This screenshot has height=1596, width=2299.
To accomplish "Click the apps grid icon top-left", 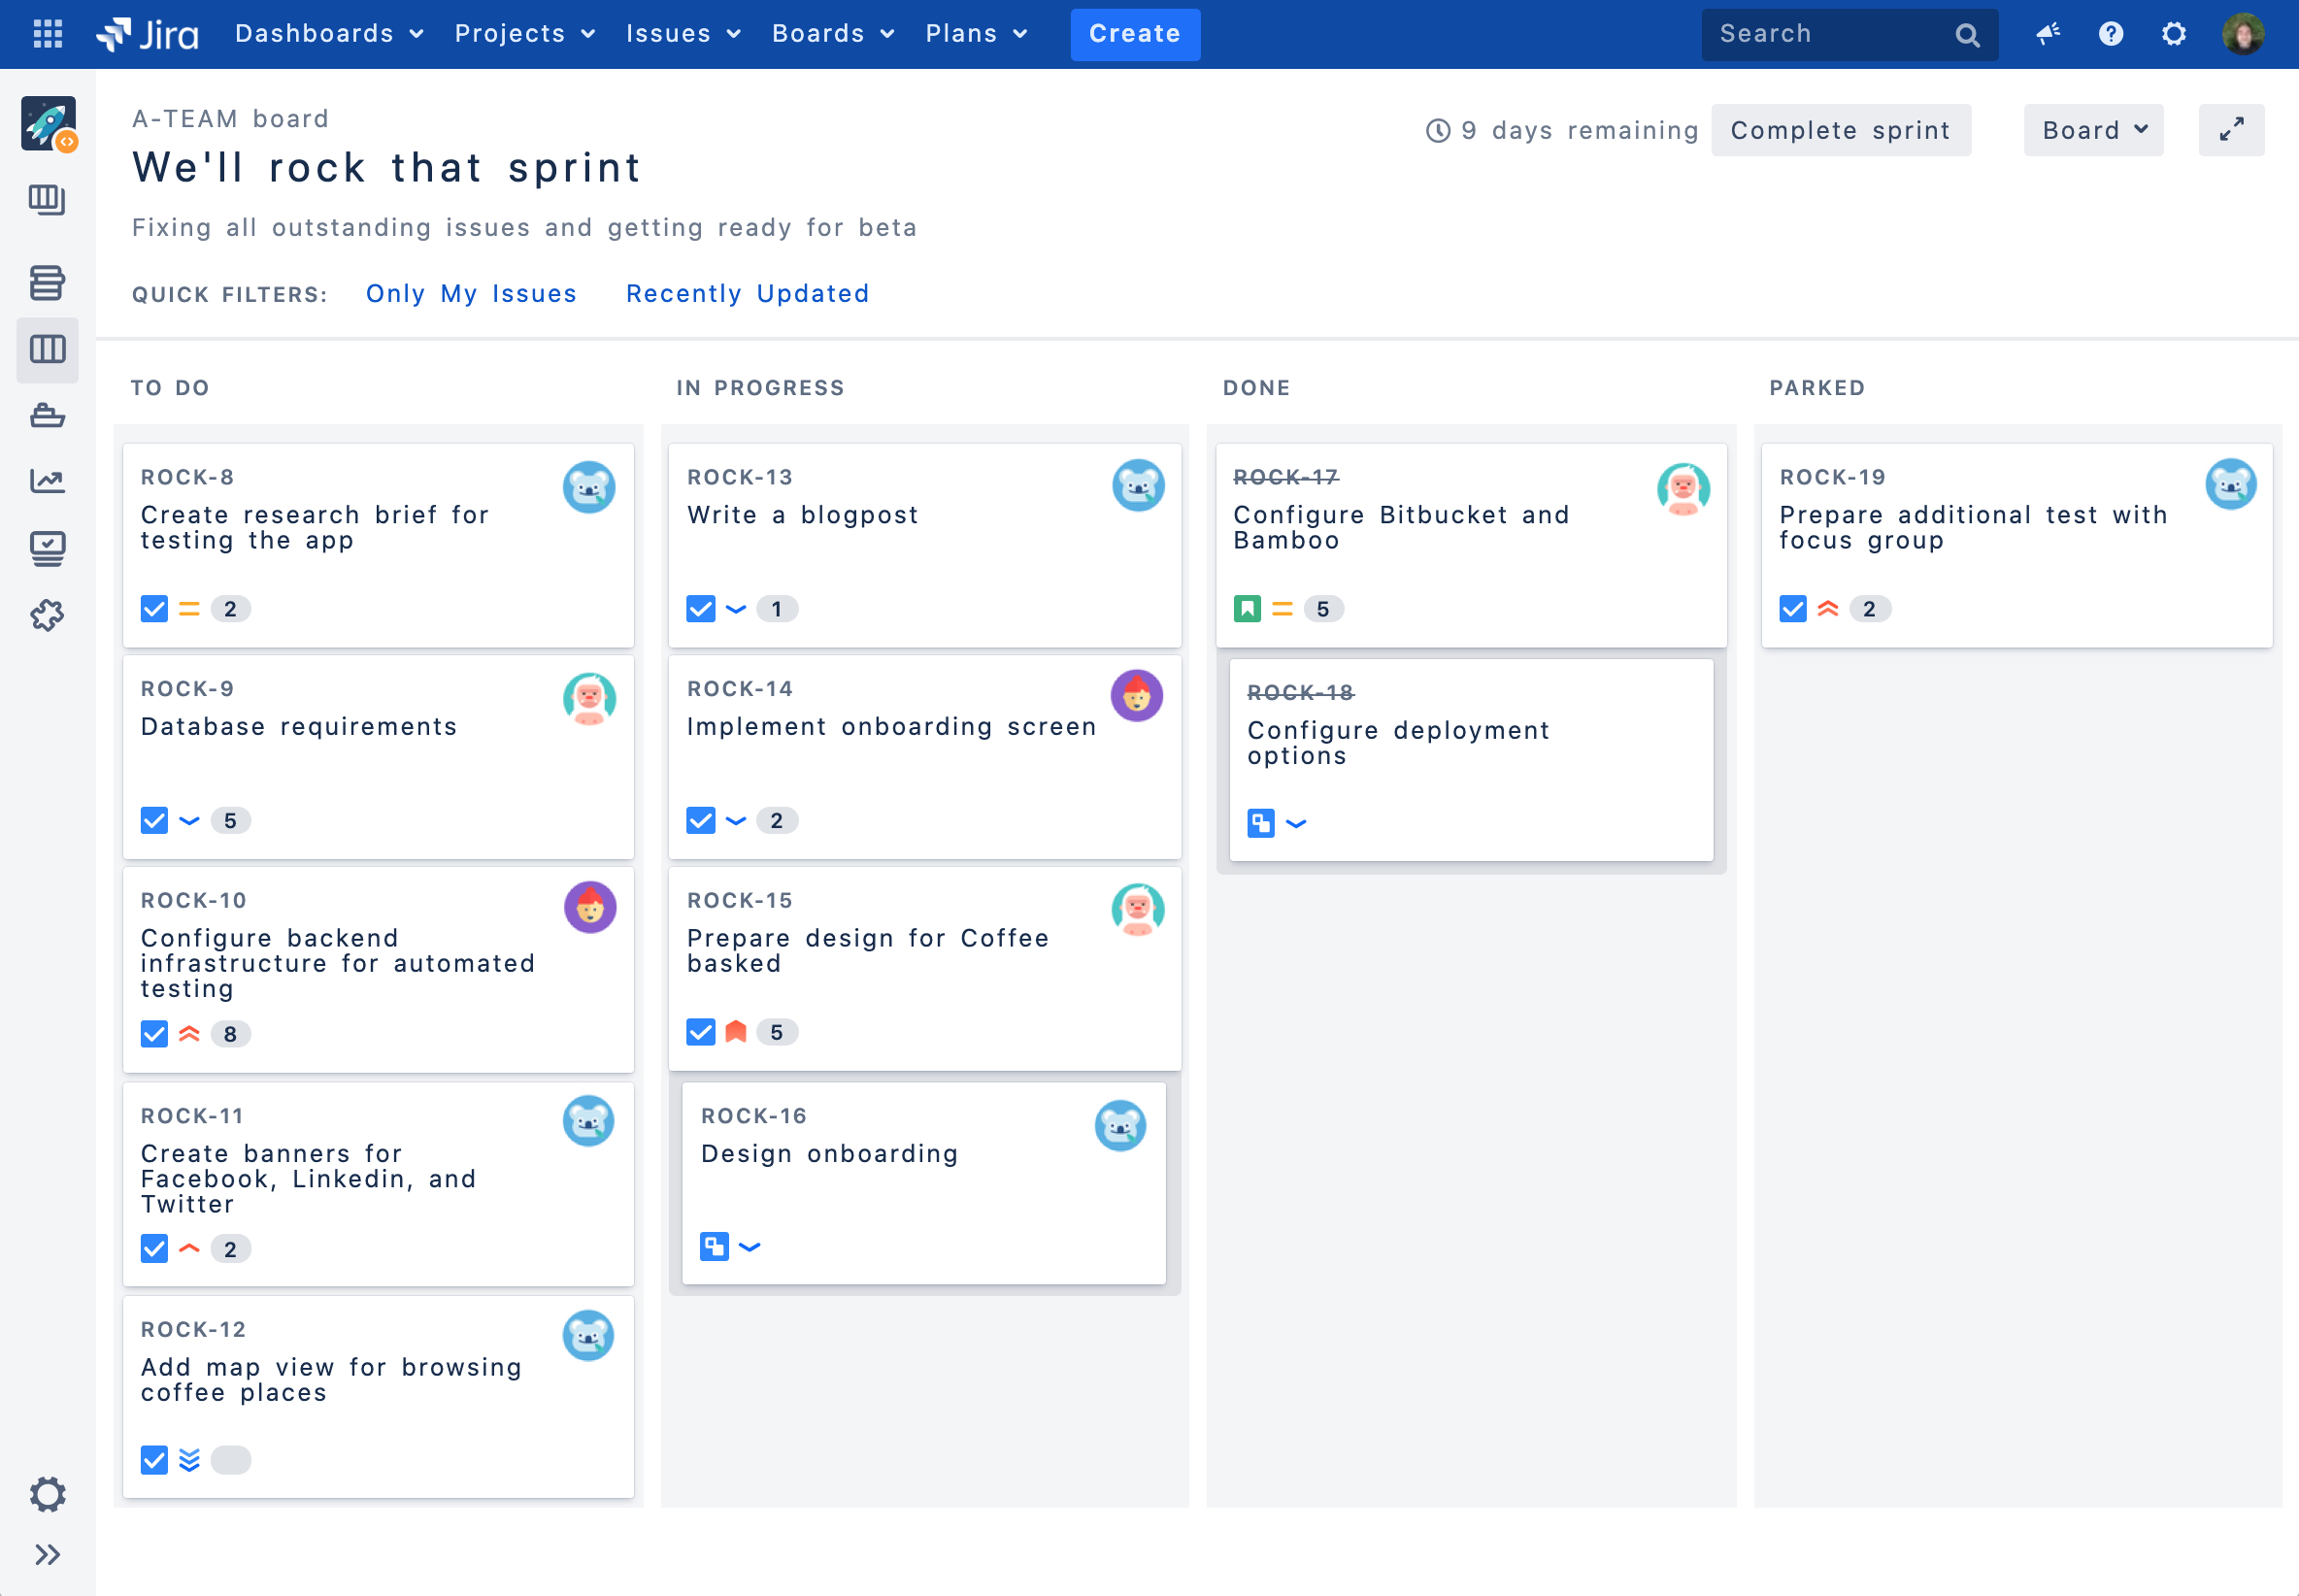I will pyautogui.click(x=48, y=33).
